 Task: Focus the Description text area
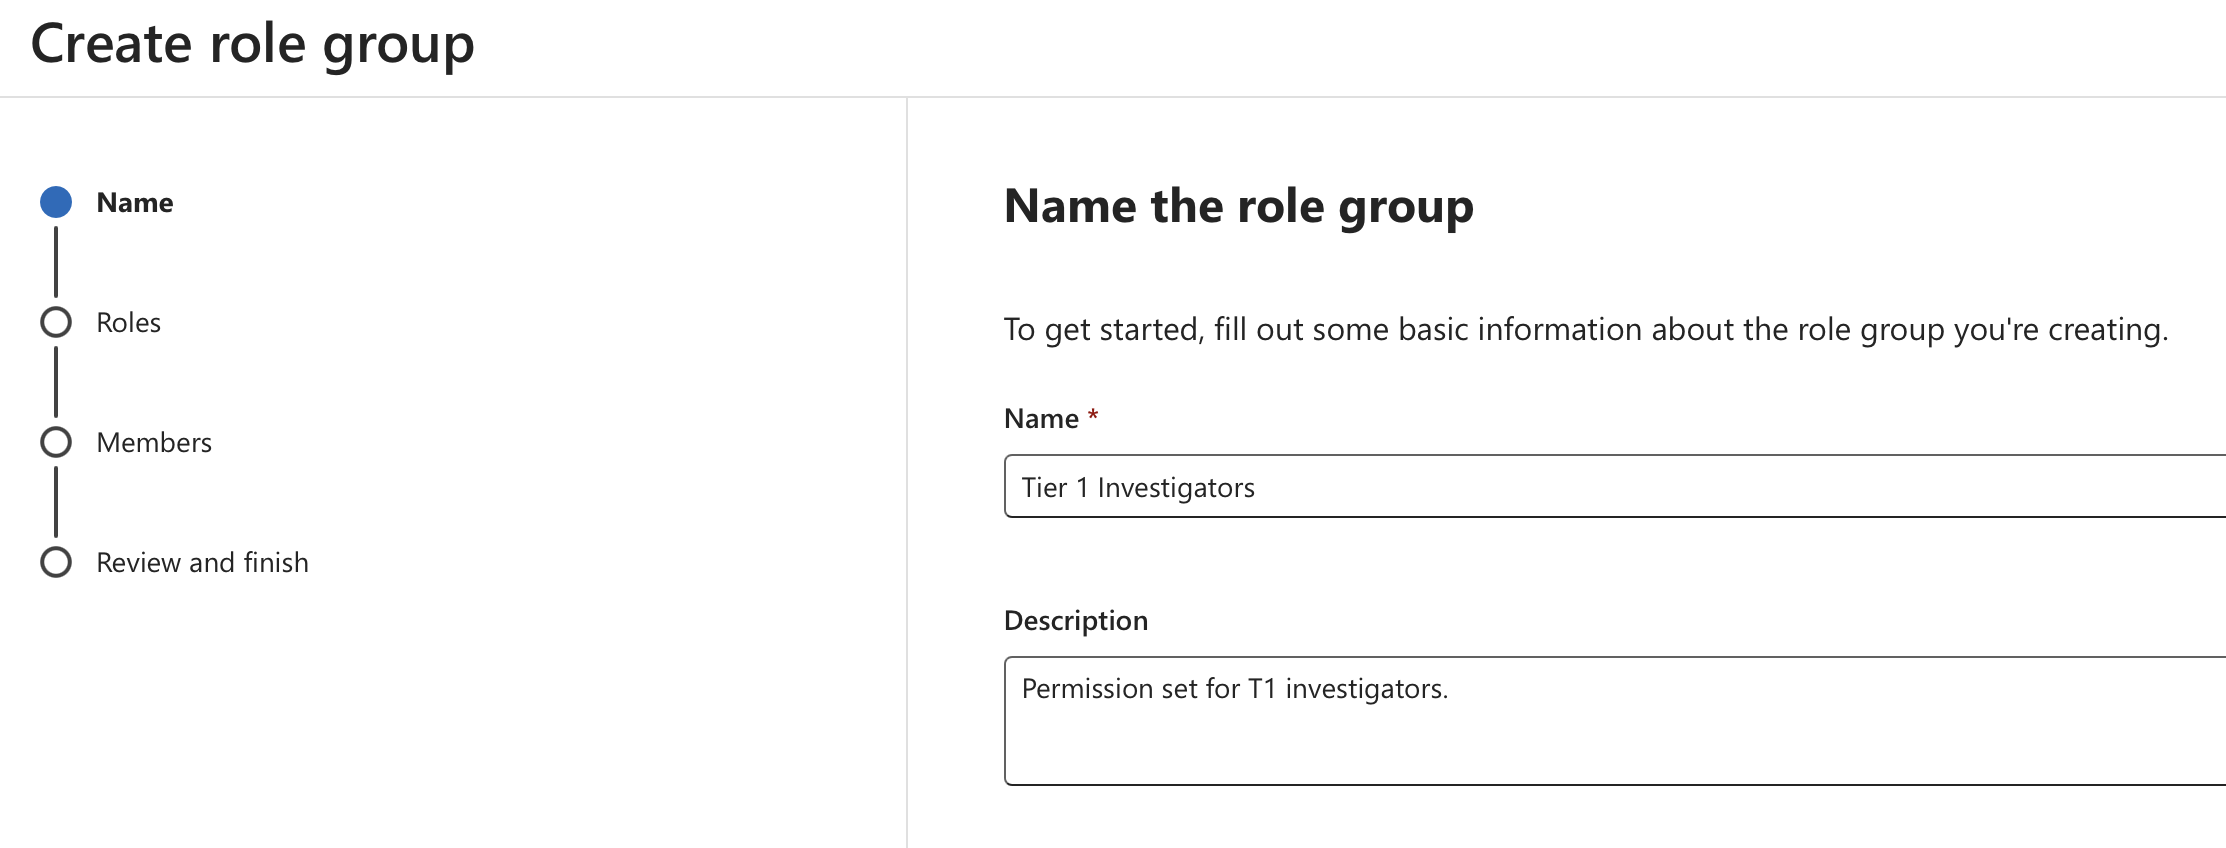click(1600, 740)
